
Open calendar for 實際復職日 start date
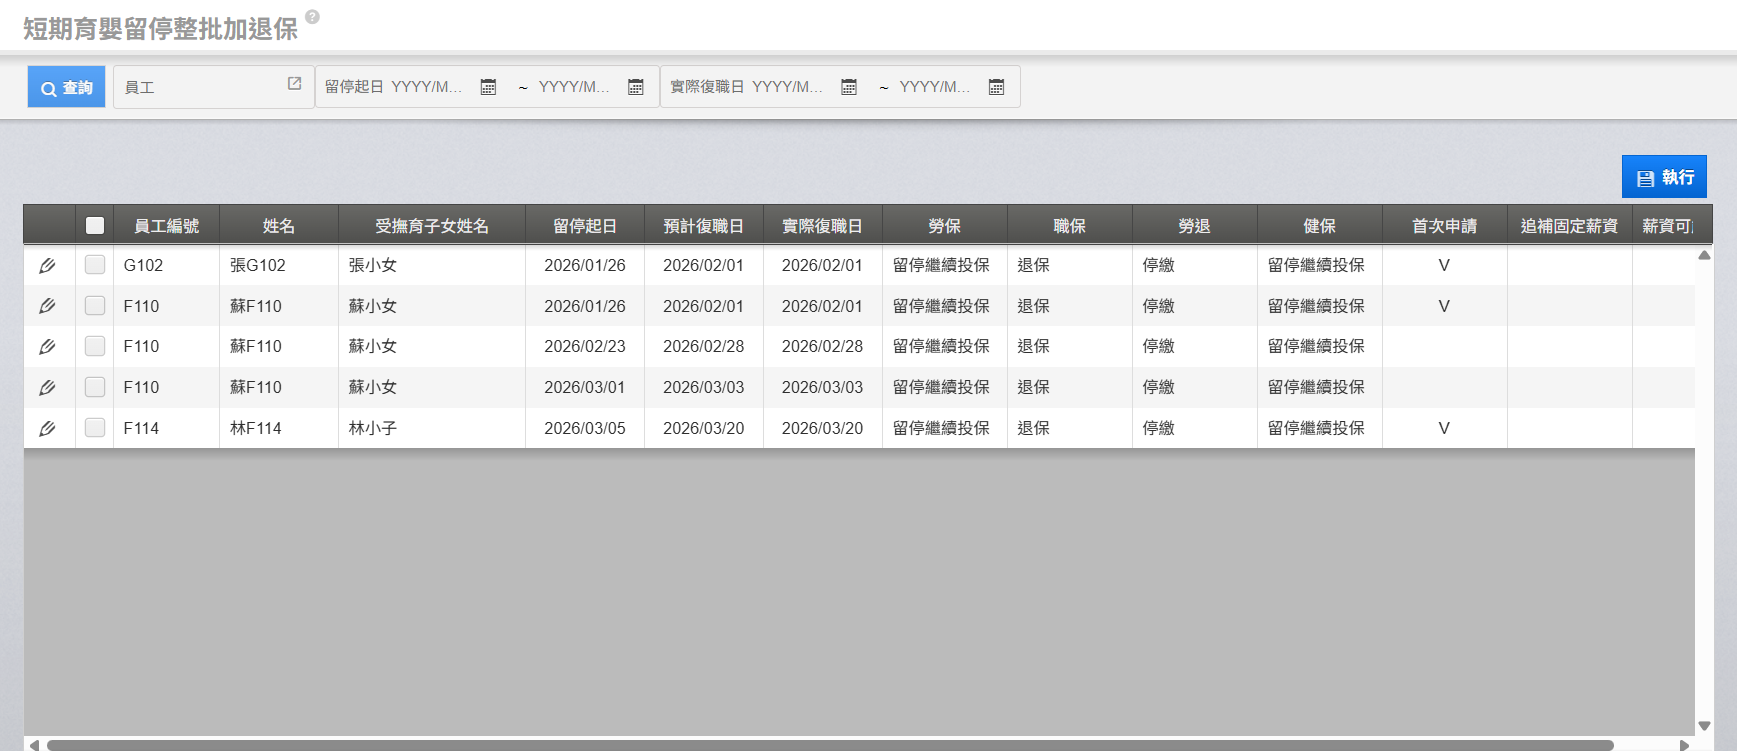(849, 87)
